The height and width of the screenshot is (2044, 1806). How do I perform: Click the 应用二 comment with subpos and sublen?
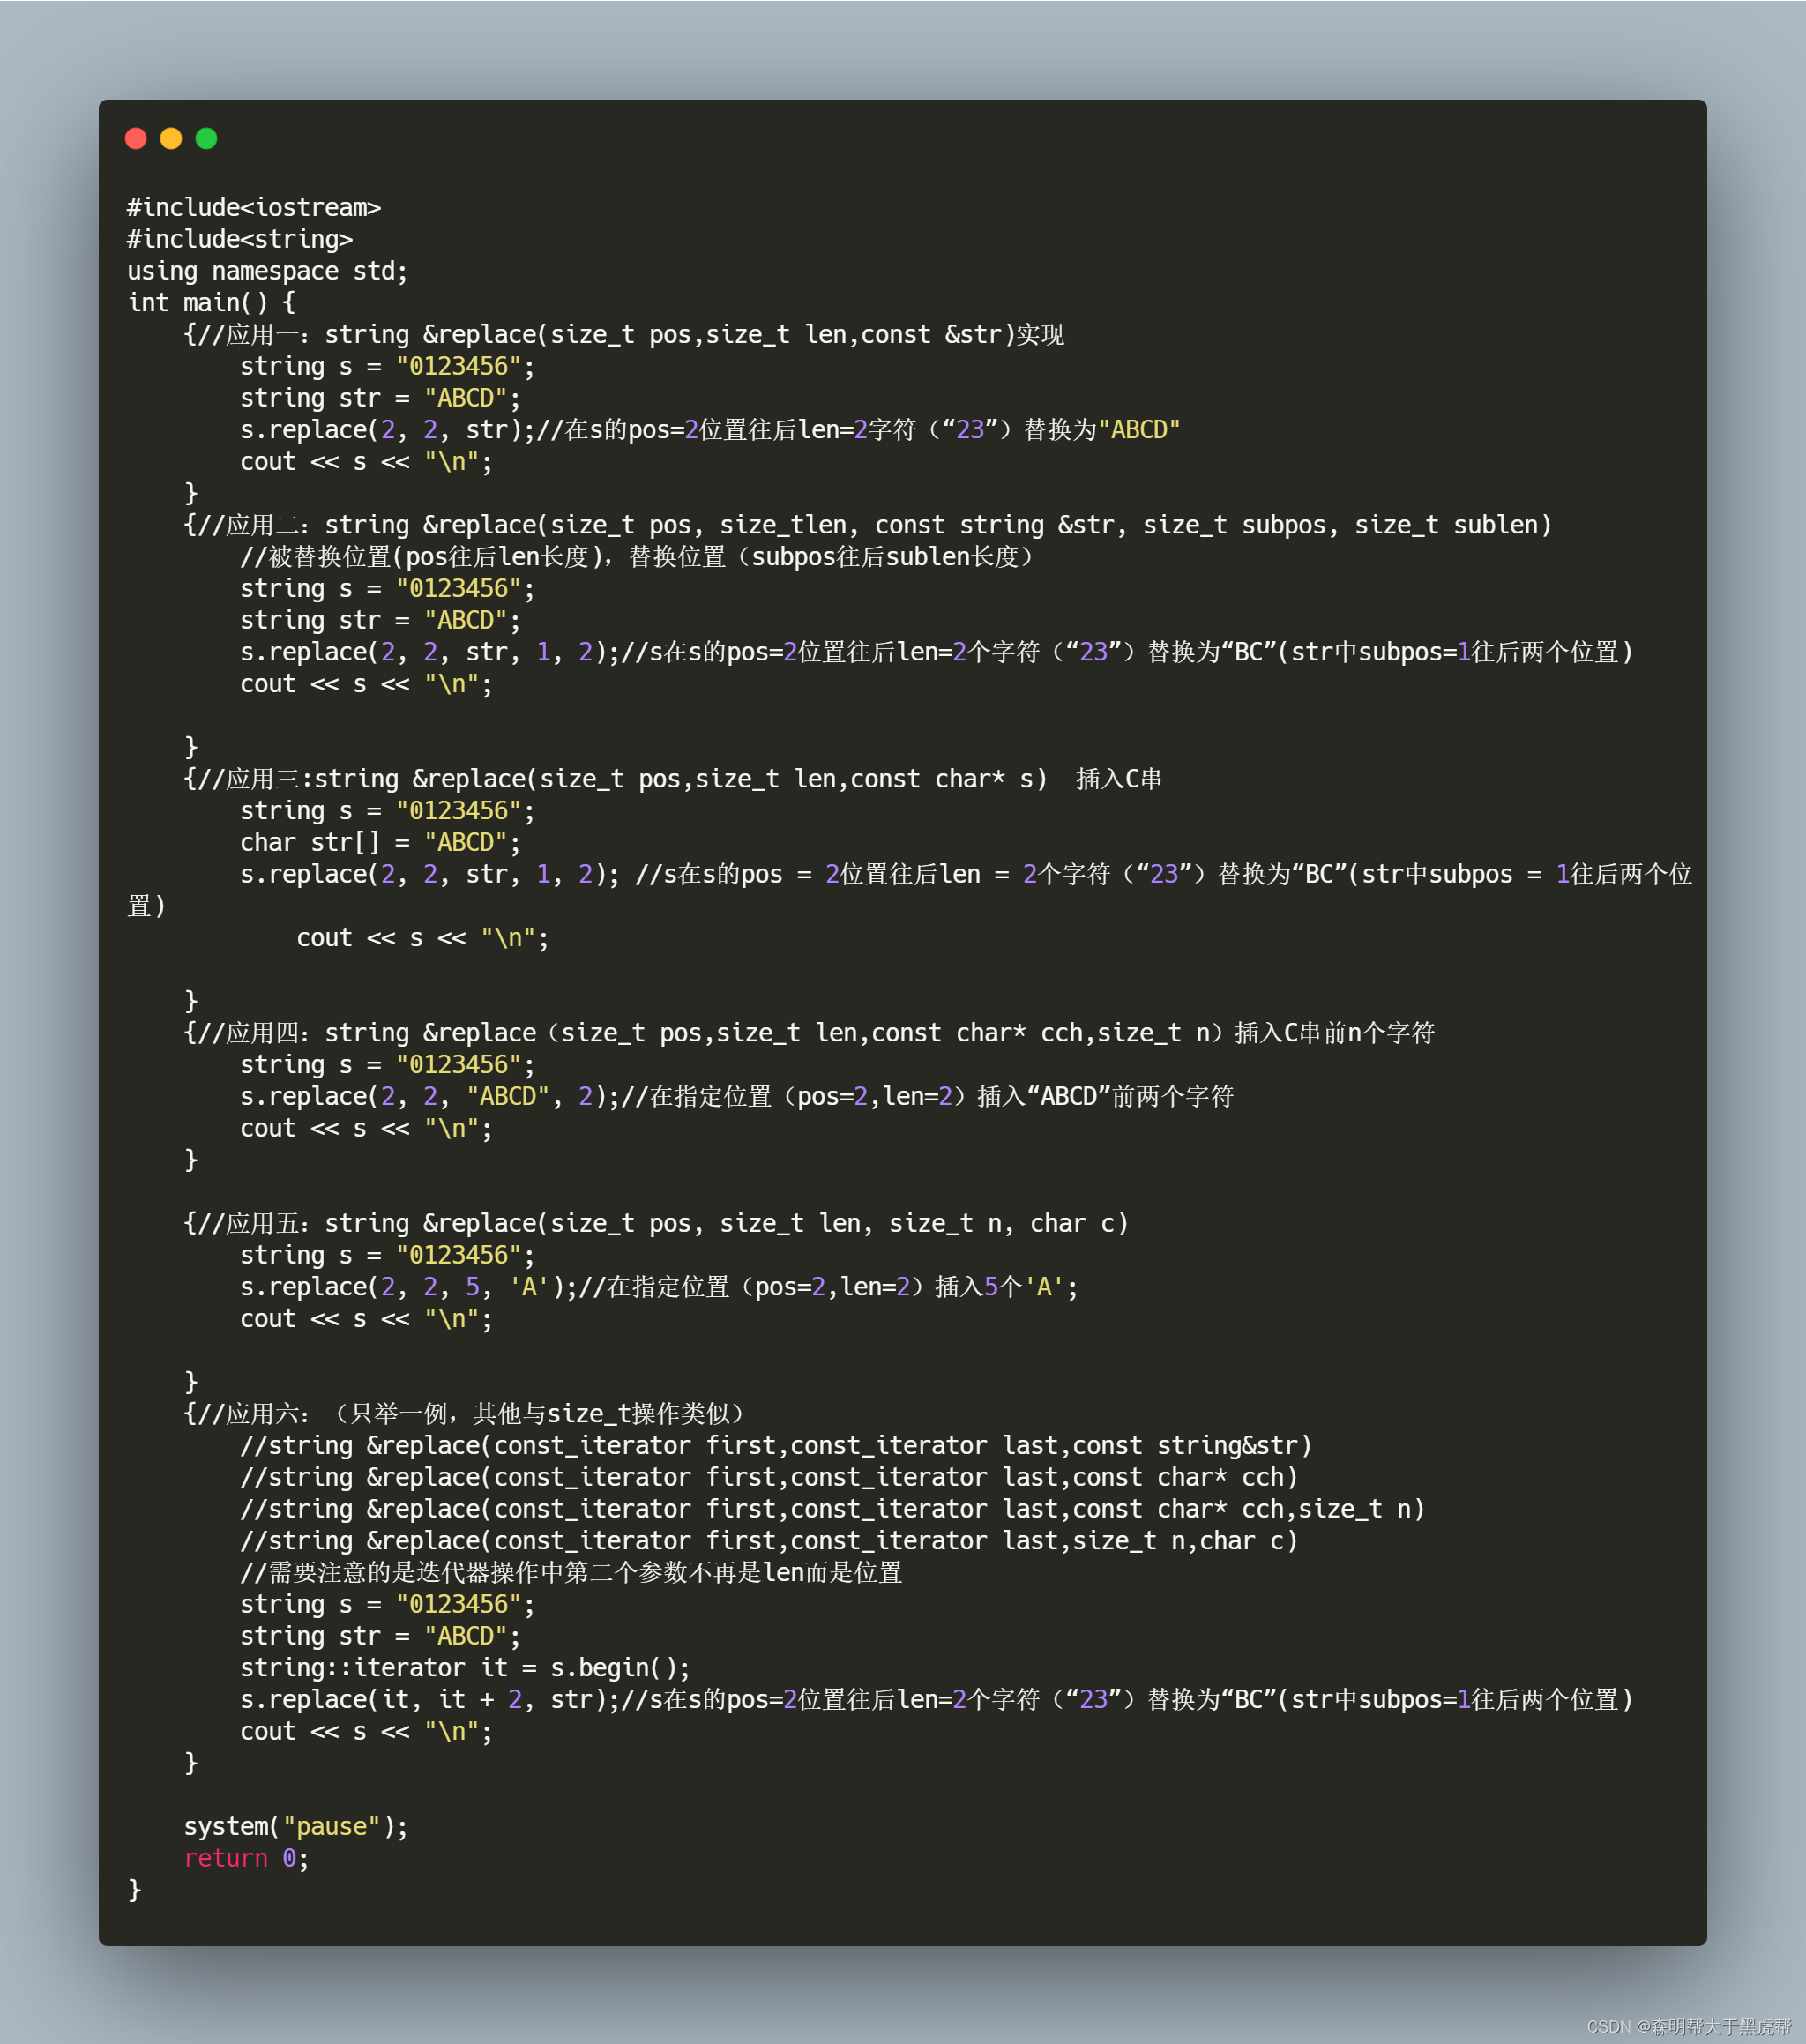pos(868,525)
